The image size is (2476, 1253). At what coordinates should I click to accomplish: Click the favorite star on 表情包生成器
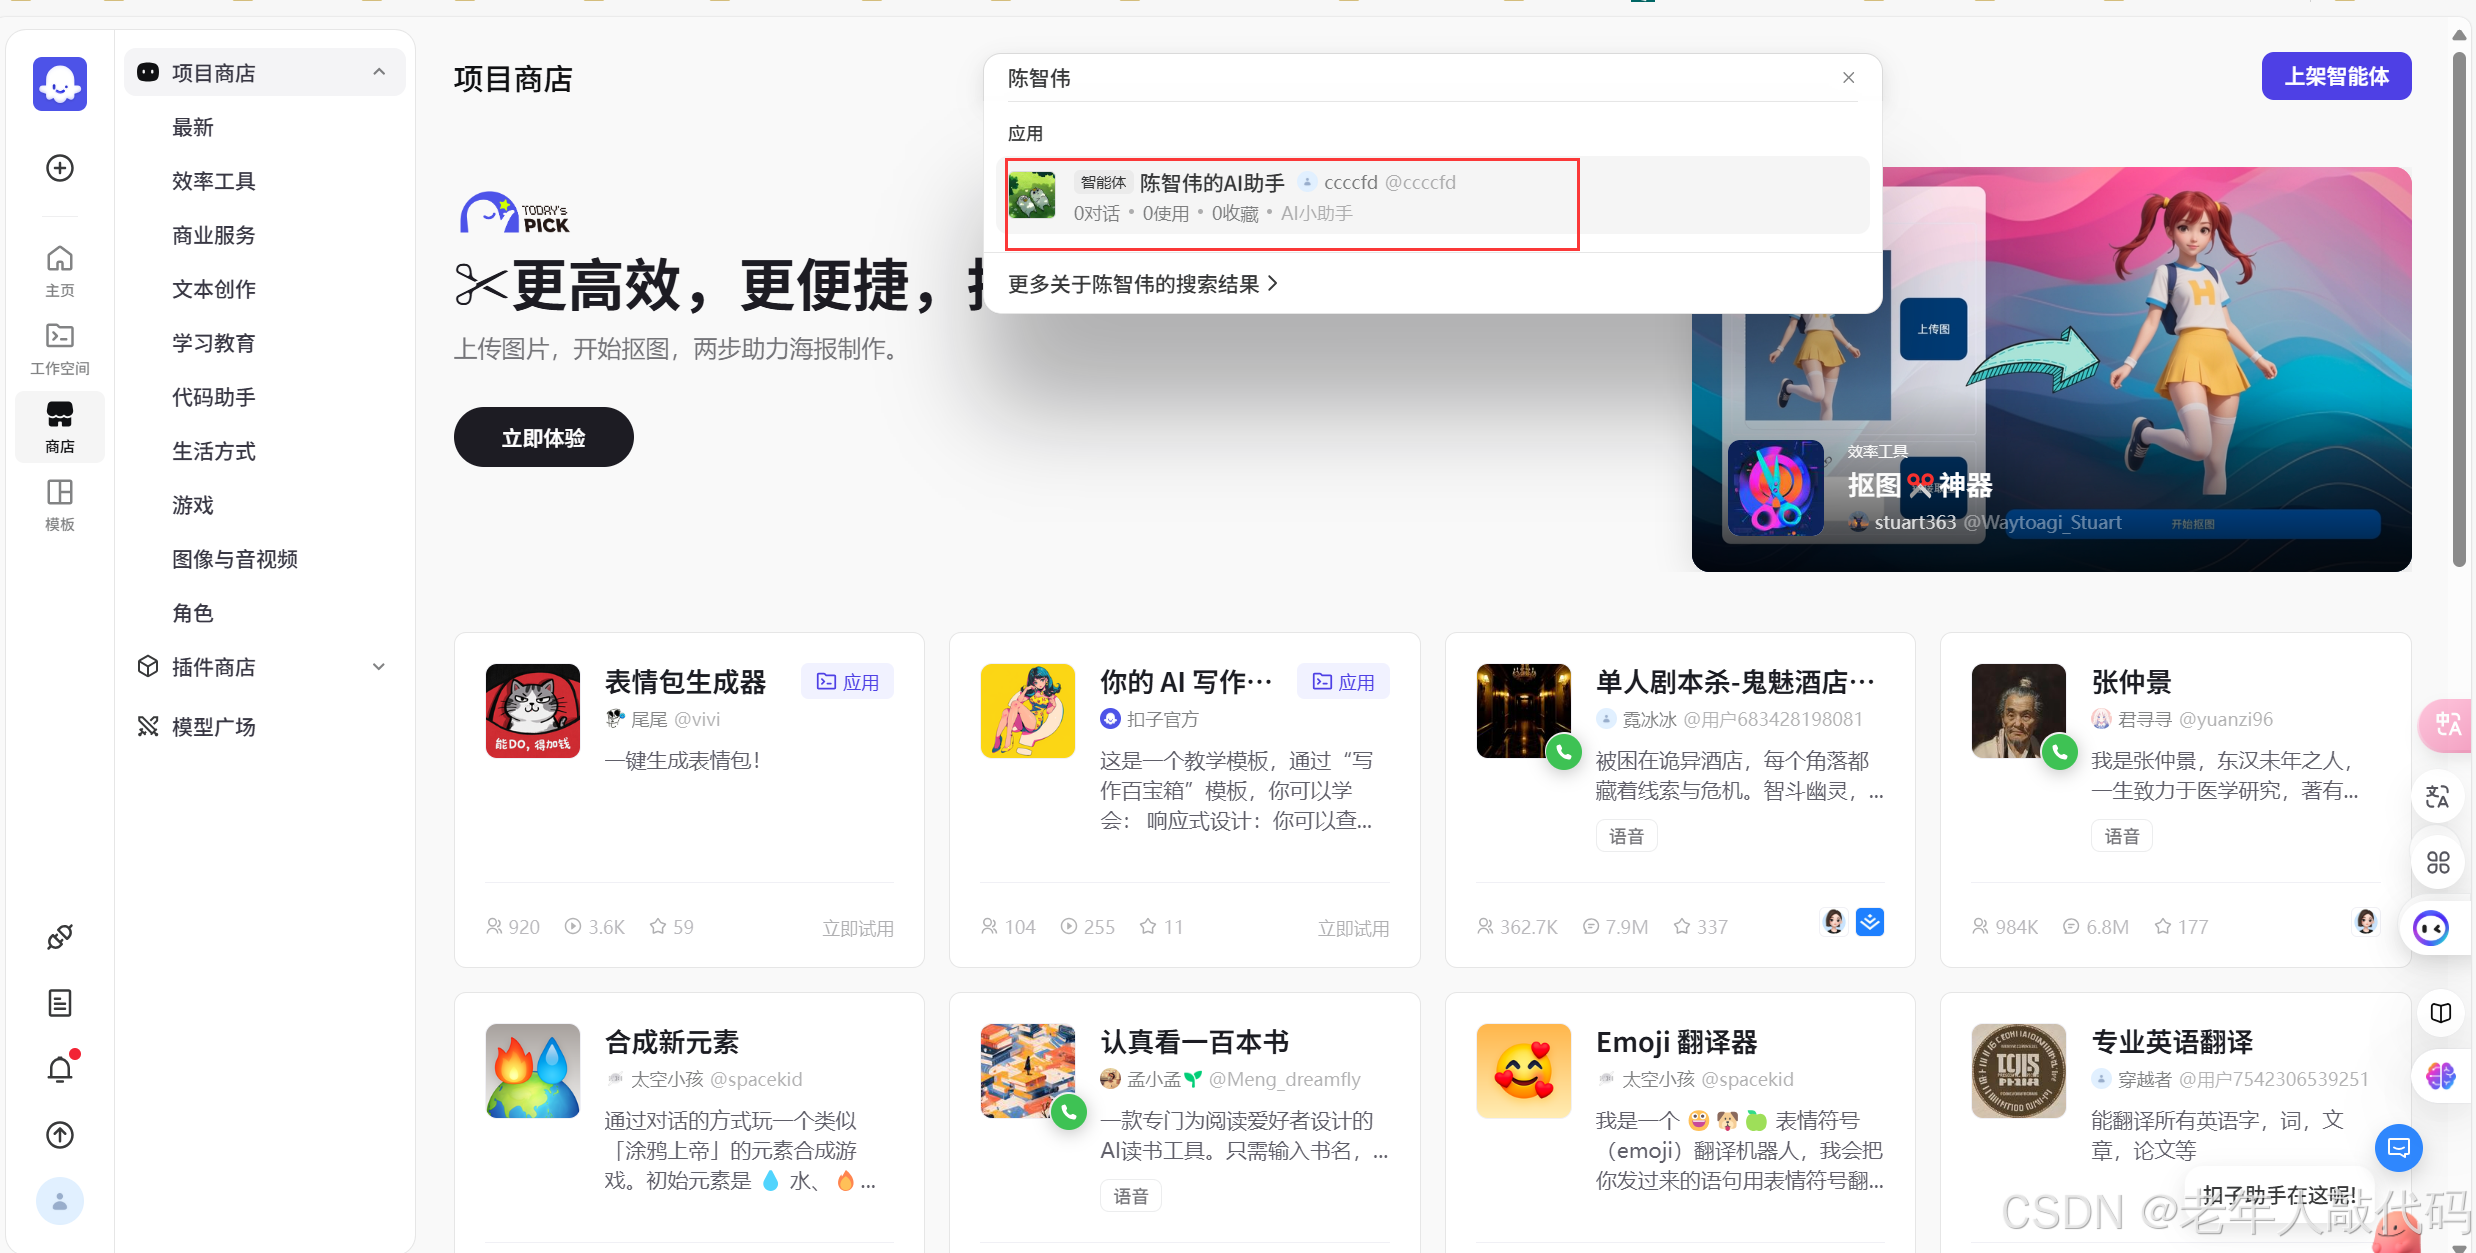[658, 927]
